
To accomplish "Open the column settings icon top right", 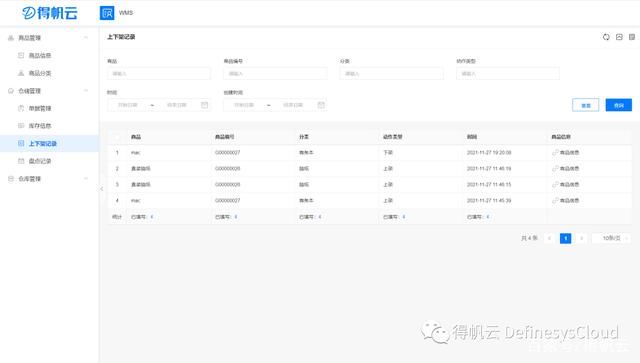I will [x=632, y=37].
